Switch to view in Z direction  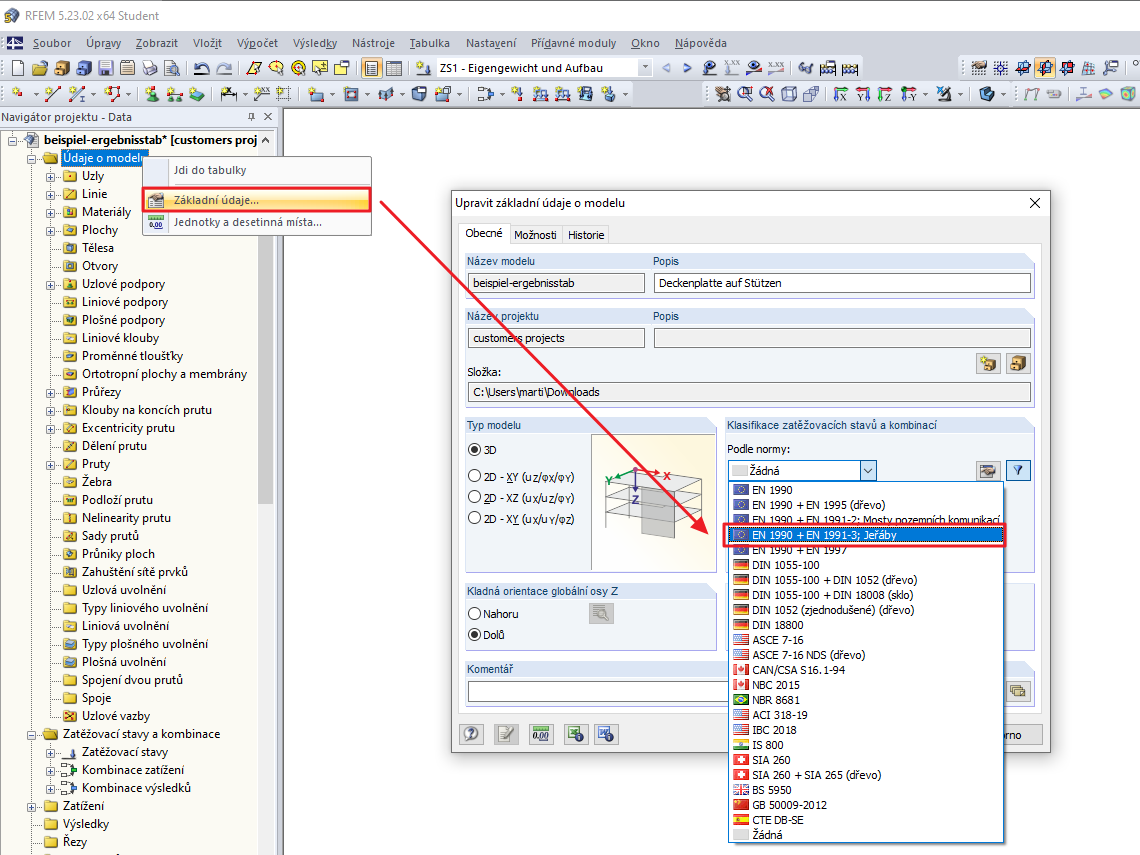(884, 94)
